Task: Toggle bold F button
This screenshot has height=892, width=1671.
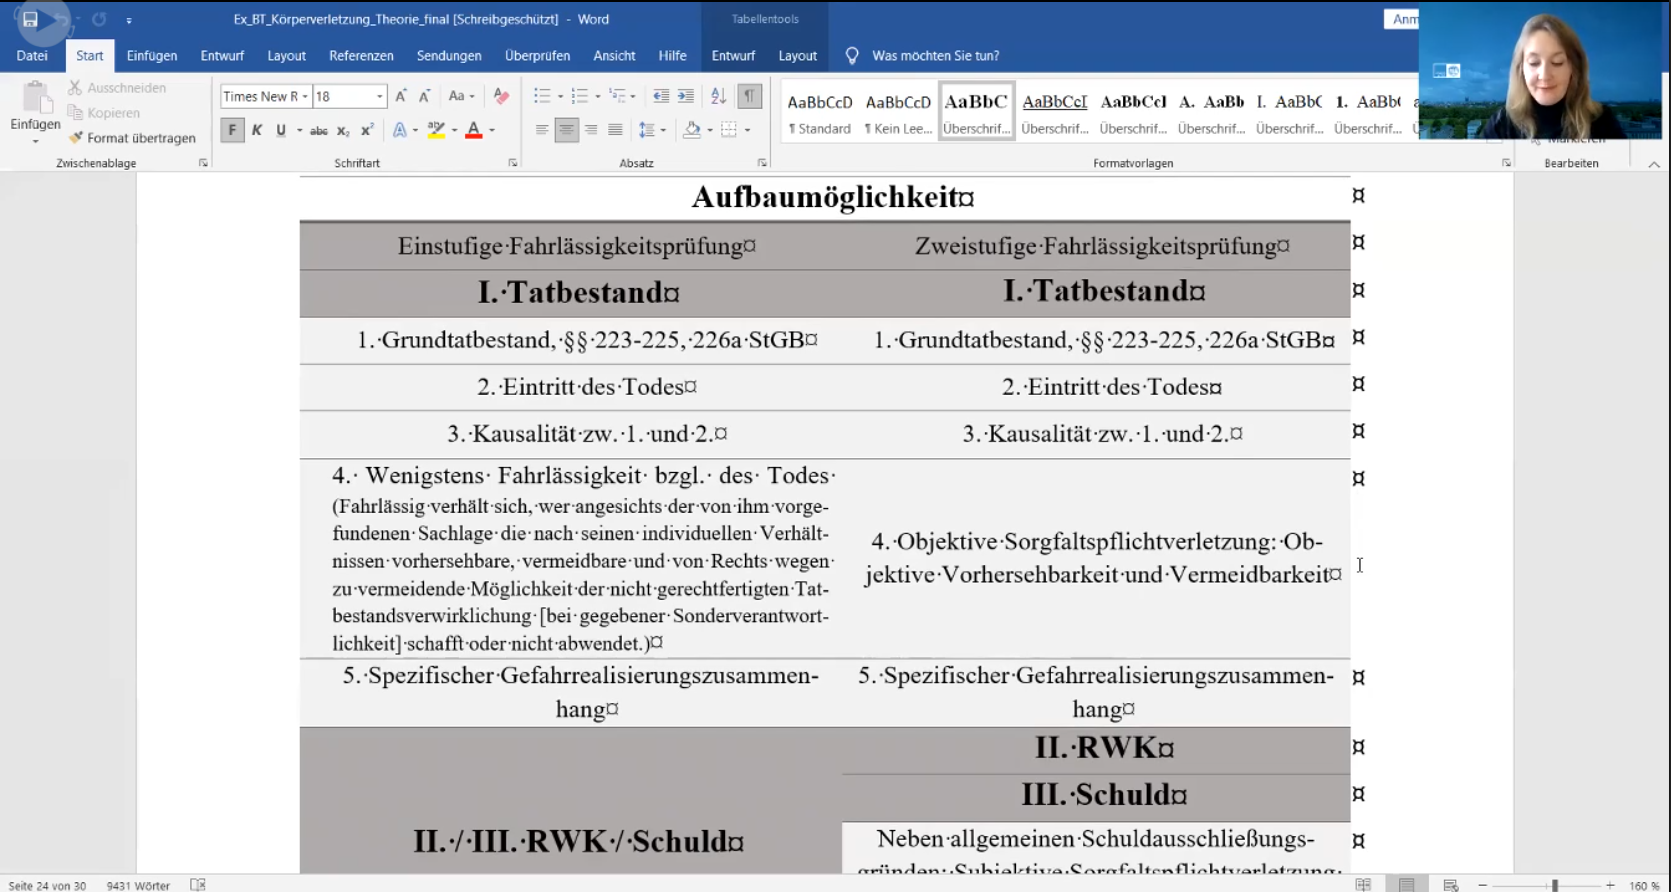Action: coord(232,130)
